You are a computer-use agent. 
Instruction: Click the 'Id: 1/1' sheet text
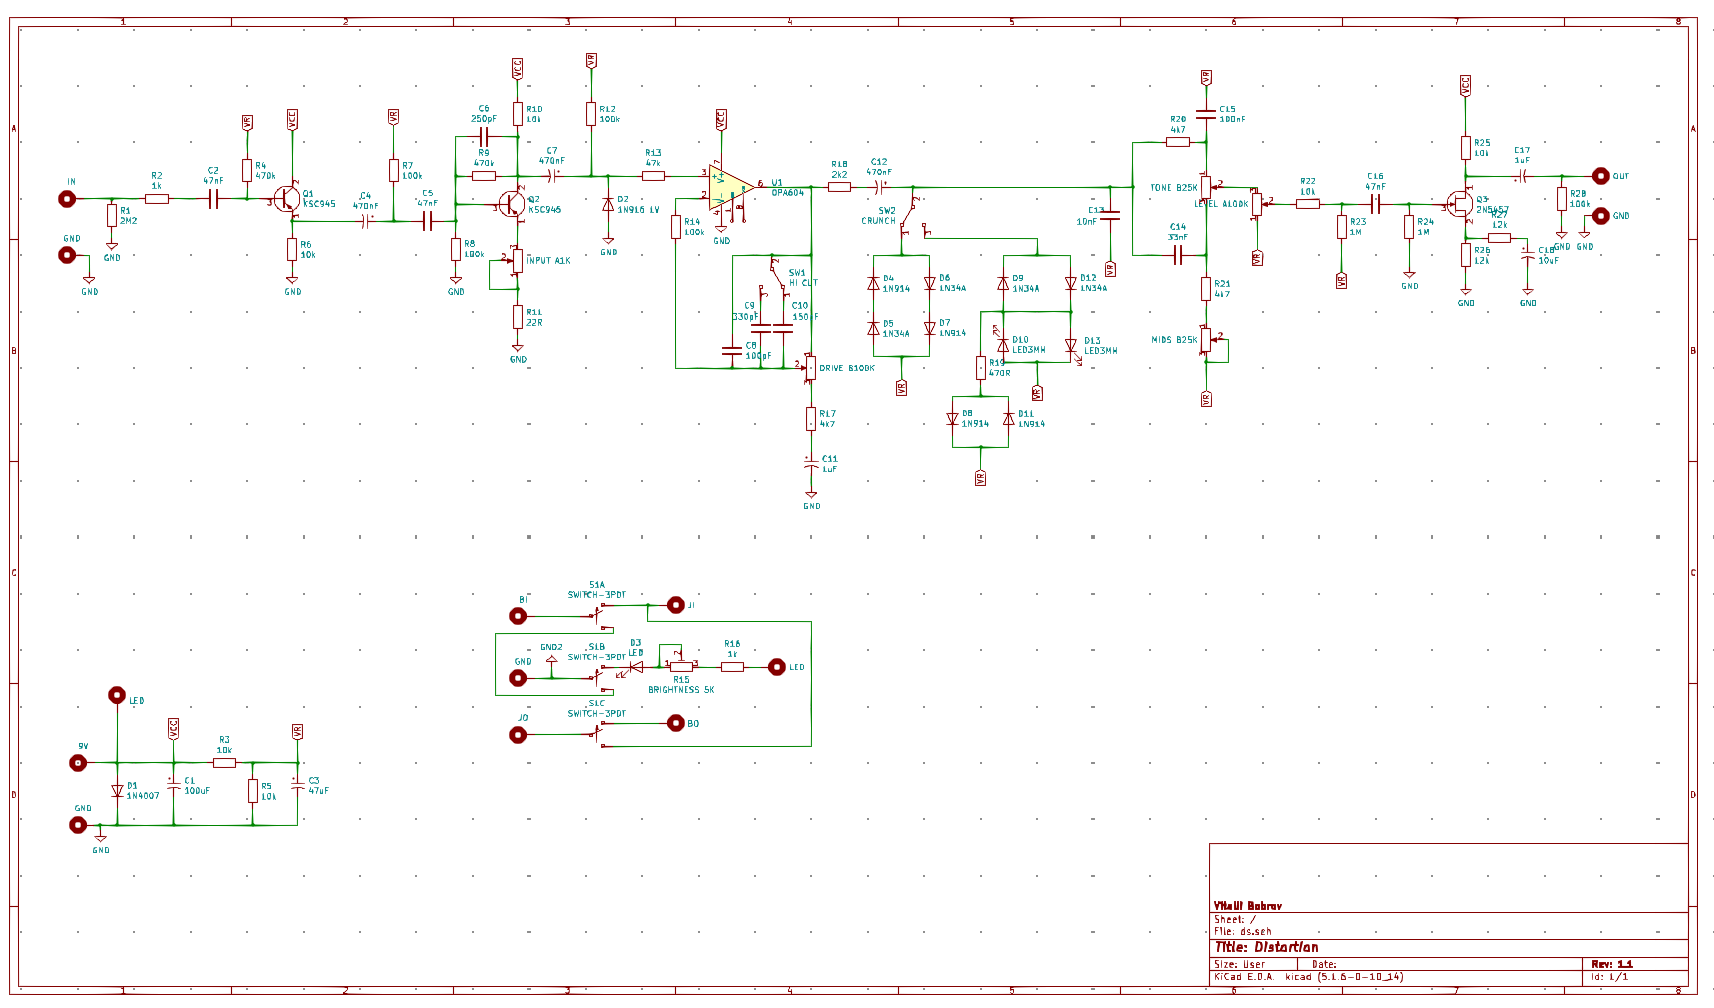pos(1610,976)
